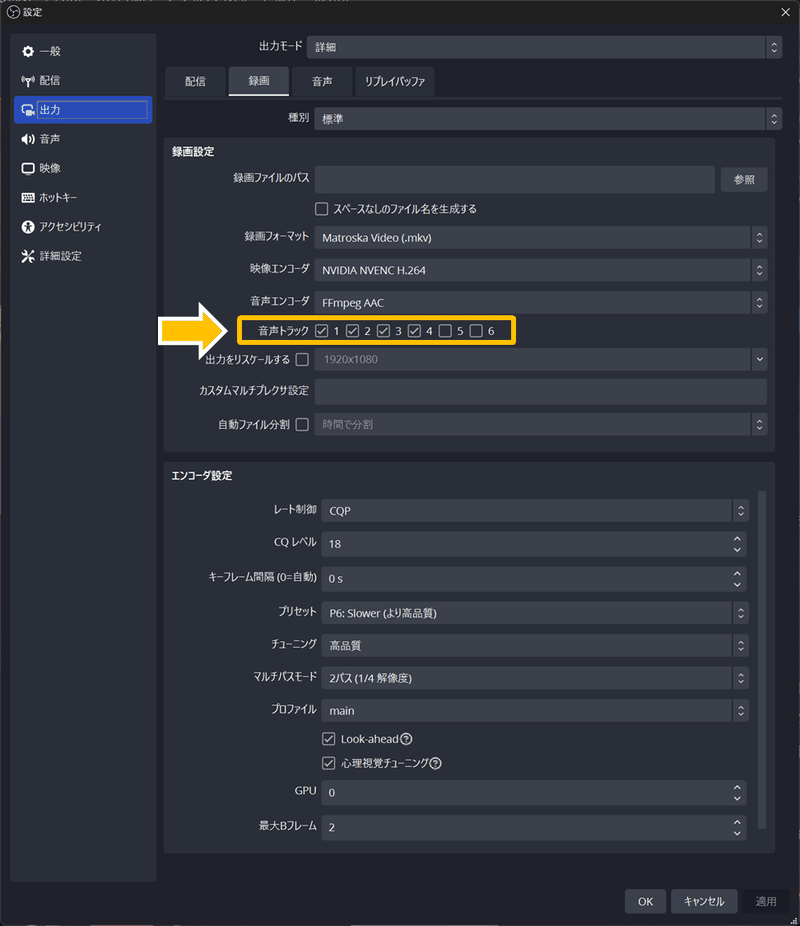The width and height of the screenshot is (800, 926).
Task: Open the rescale resolution 1920x1080 dropdown
Action: [541, 360]
